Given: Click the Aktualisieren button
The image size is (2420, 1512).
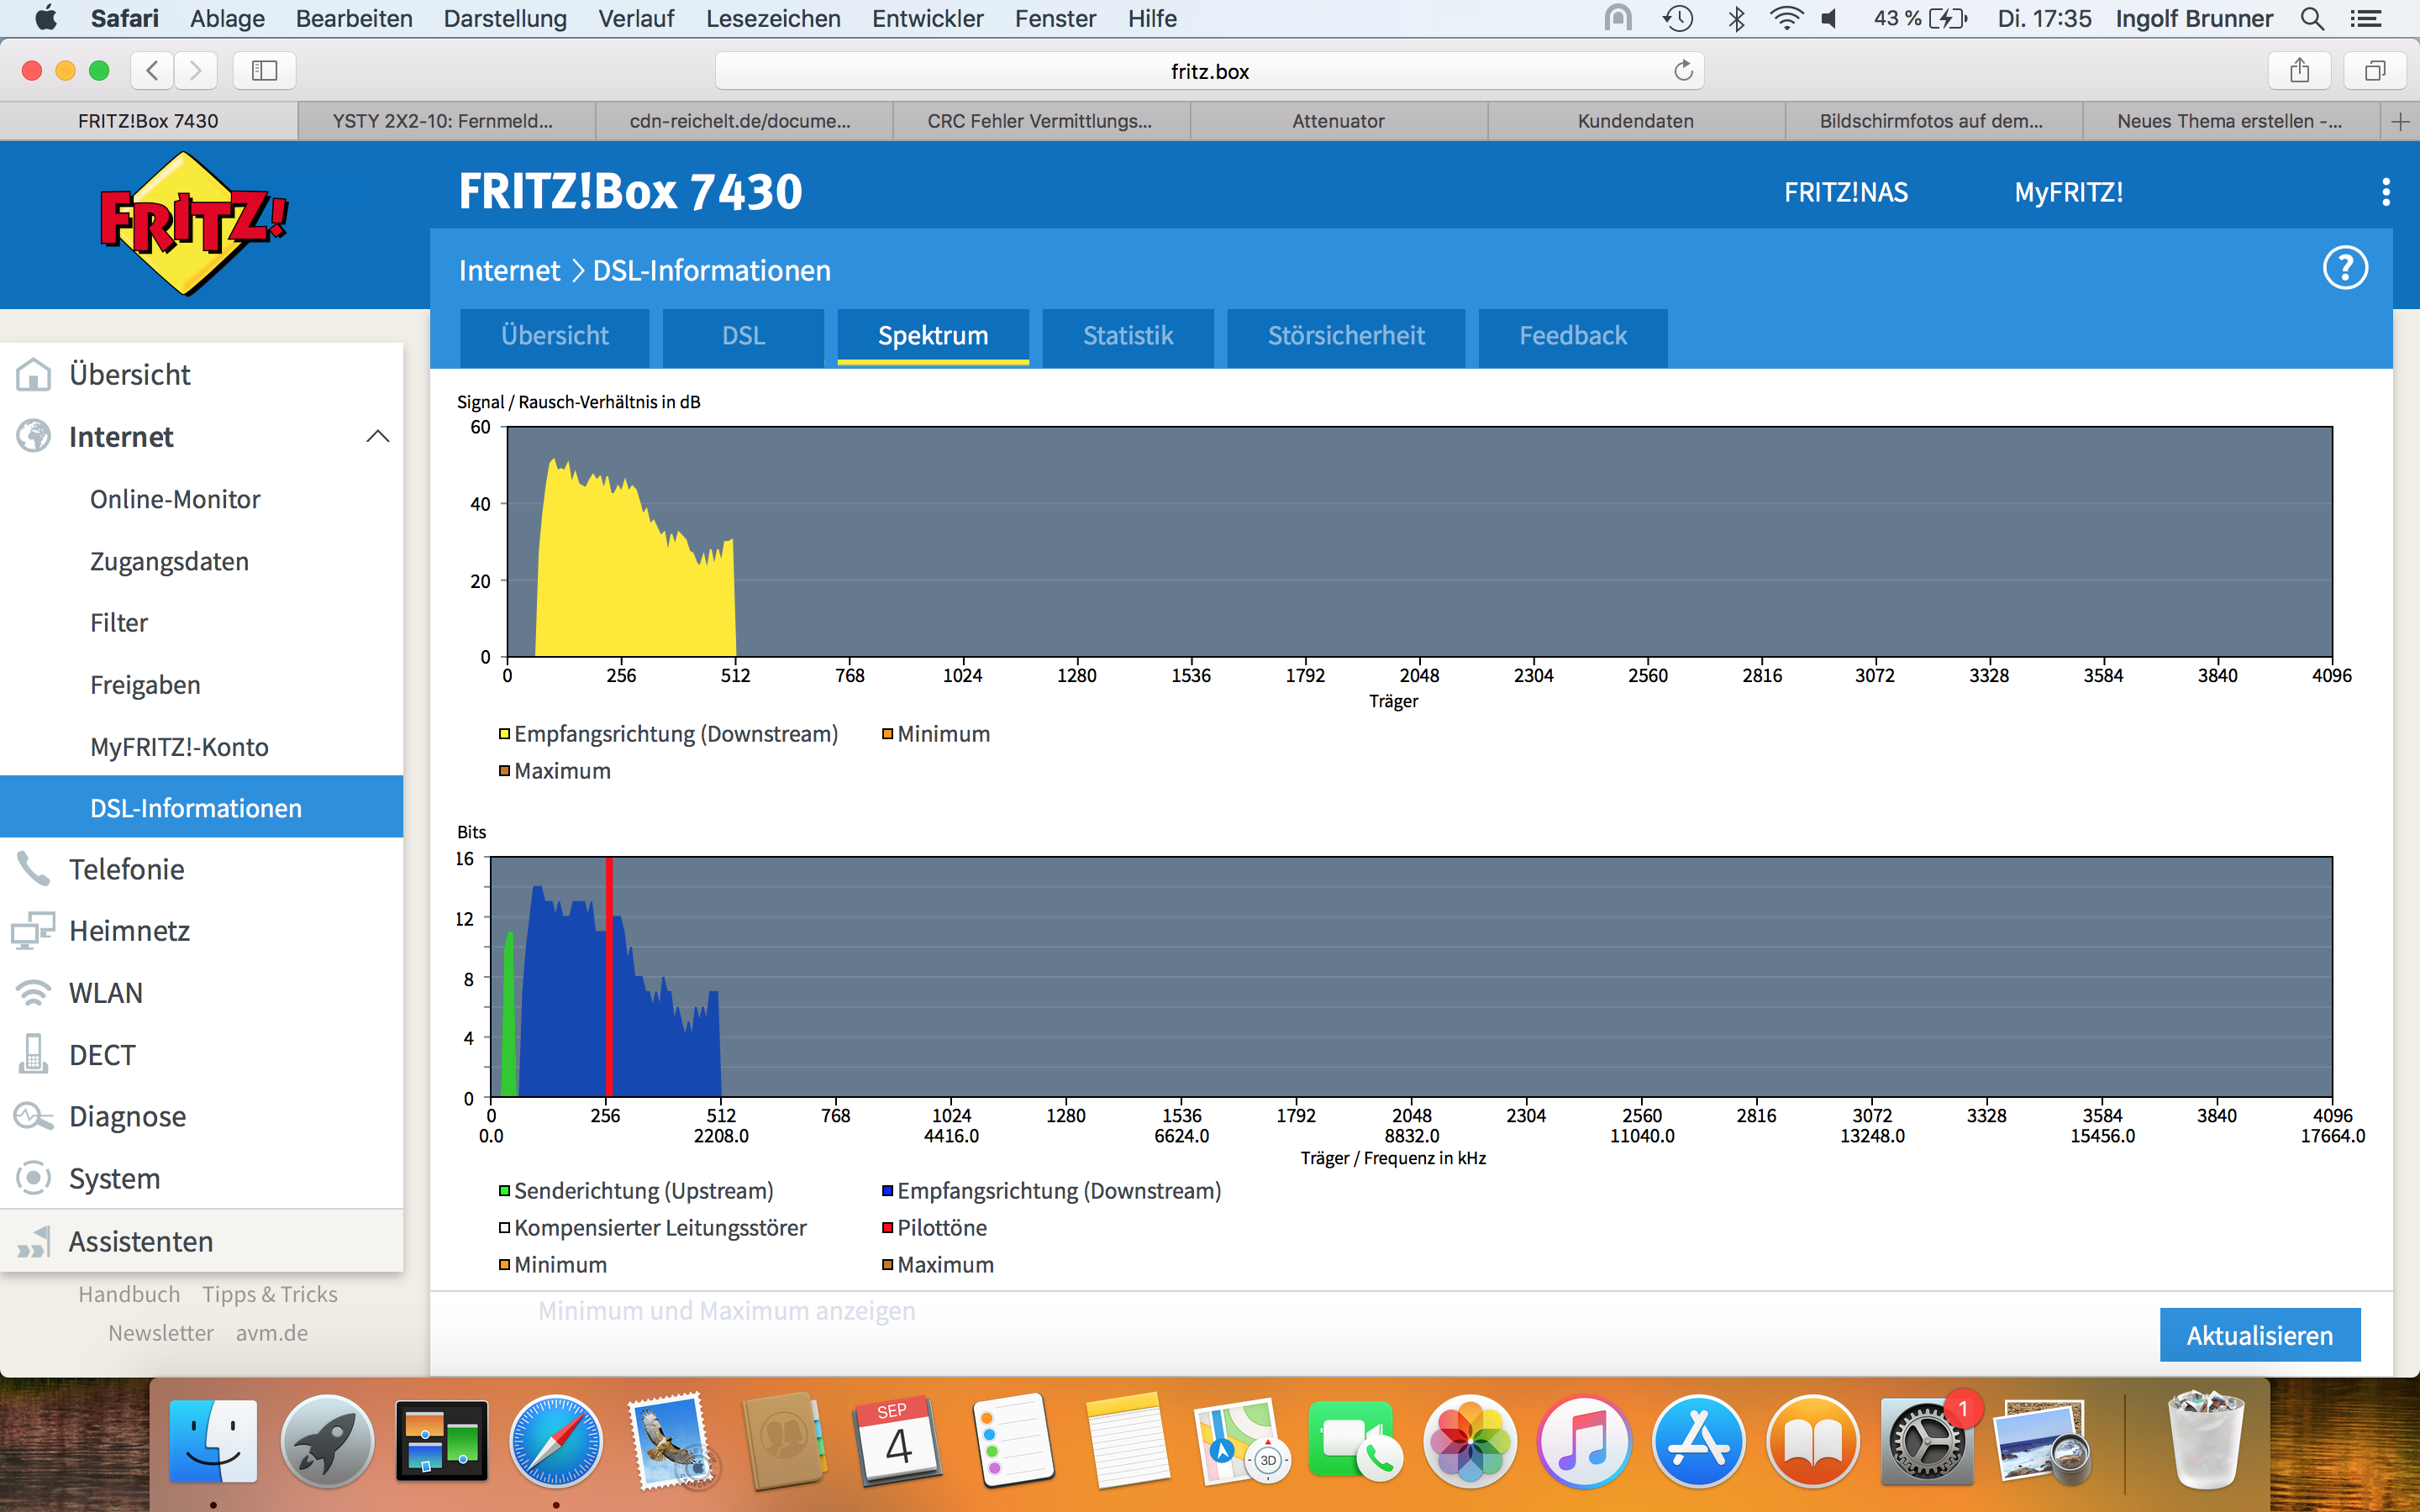Looking at the screenshot, I should [x=2259, y=1335].
